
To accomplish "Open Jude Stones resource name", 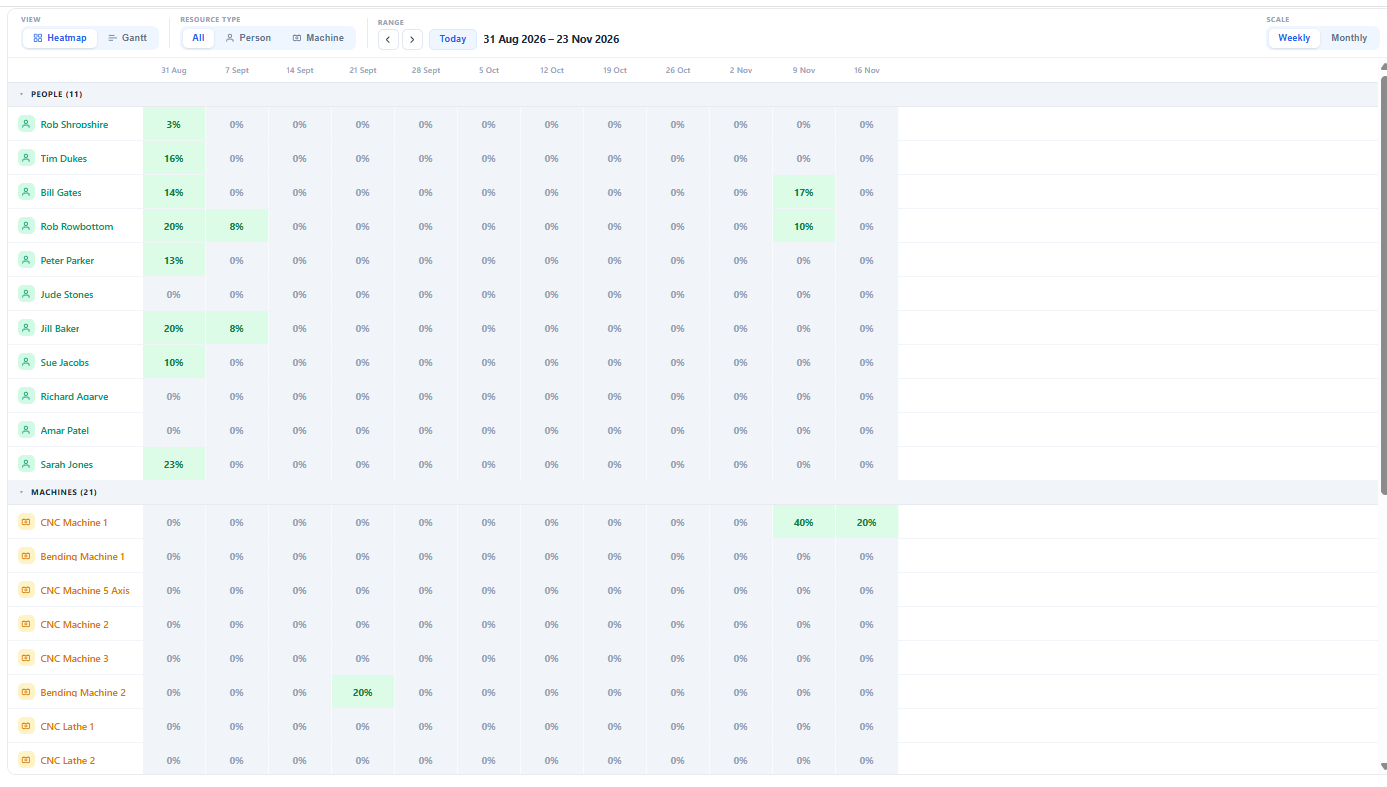I will coord(67,294).
